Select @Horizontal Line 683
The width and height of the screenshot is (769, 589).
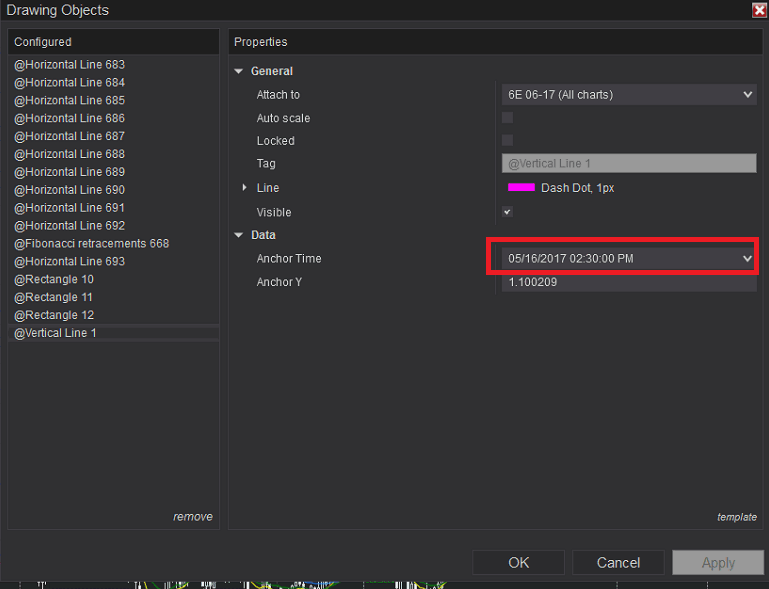pyautogui.click(x=113, y=65)
